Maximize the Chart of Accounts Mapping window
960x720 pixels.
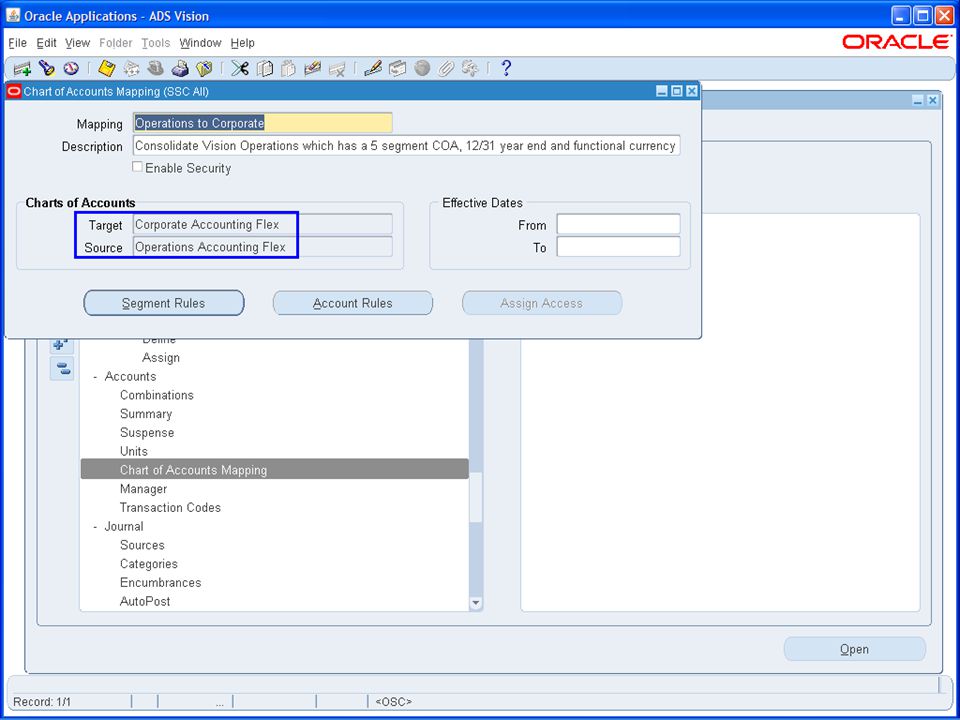pos(677,91)
